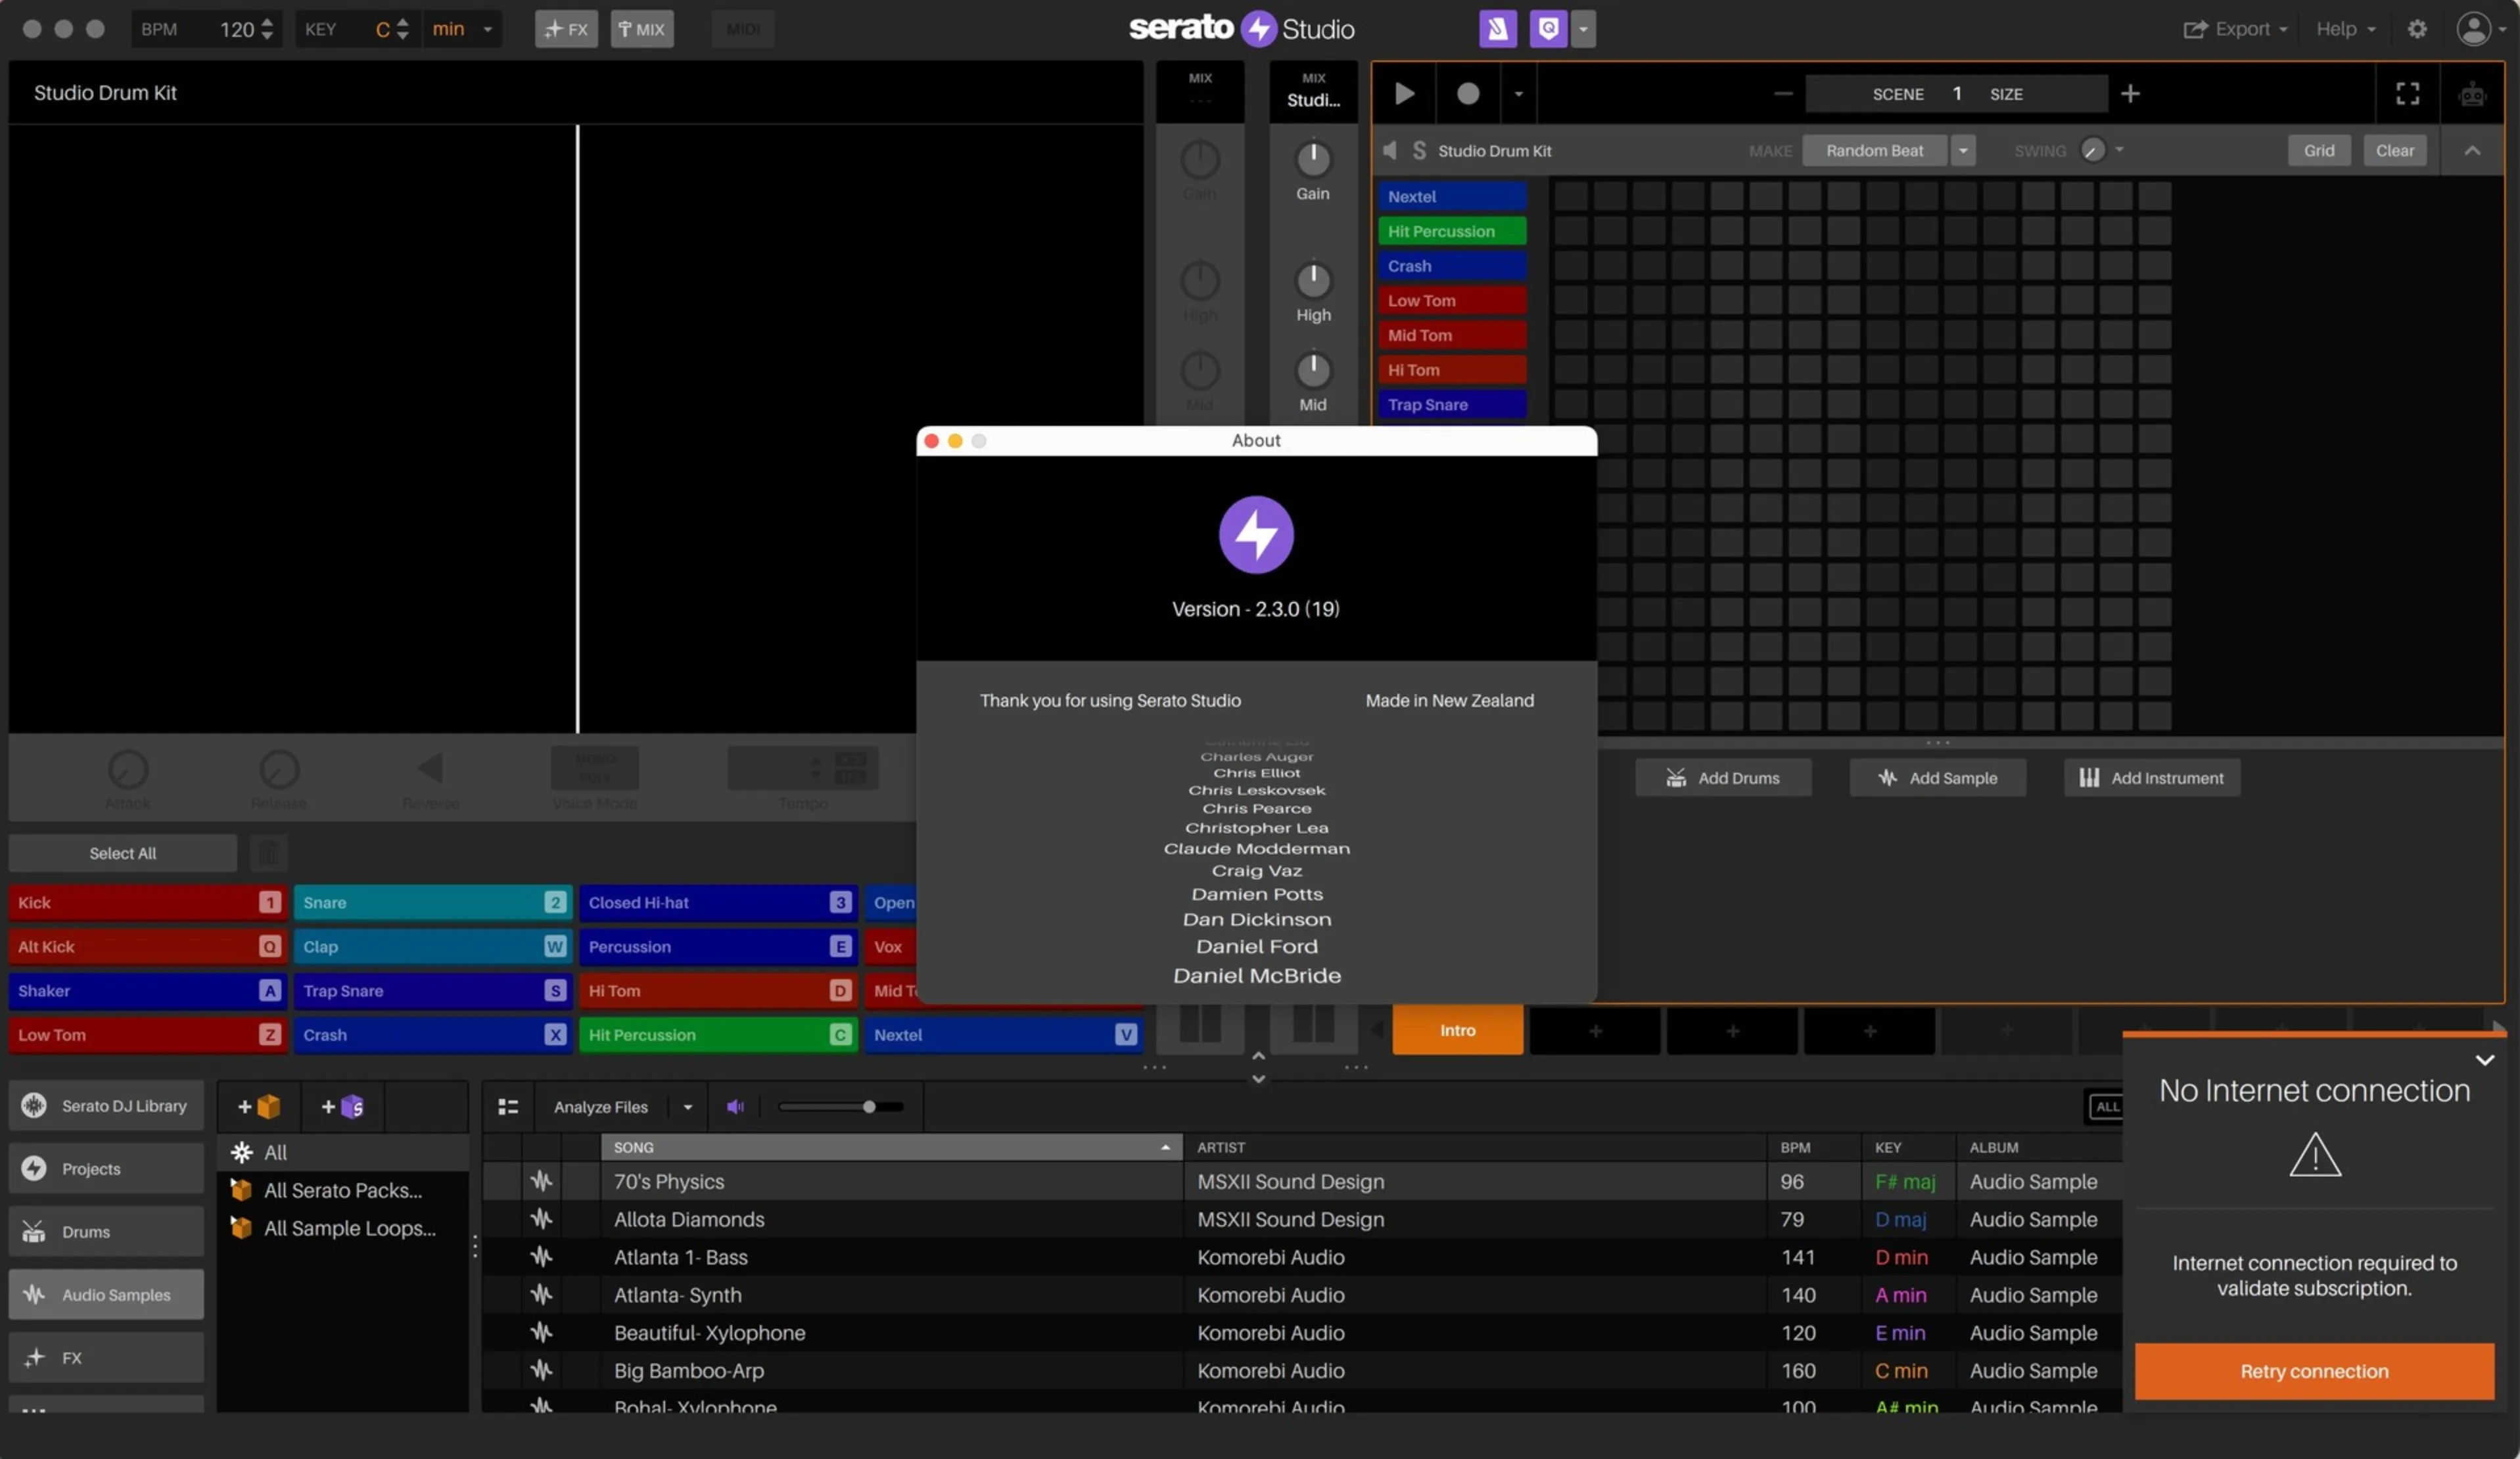Adjust the KEY C stepper arrows

coord(402,29)
